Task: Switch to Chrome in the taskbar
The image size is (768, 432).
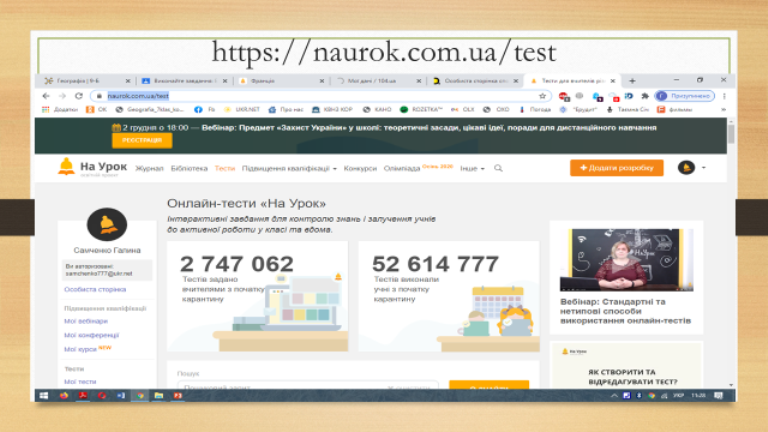Action: [140, 395]
